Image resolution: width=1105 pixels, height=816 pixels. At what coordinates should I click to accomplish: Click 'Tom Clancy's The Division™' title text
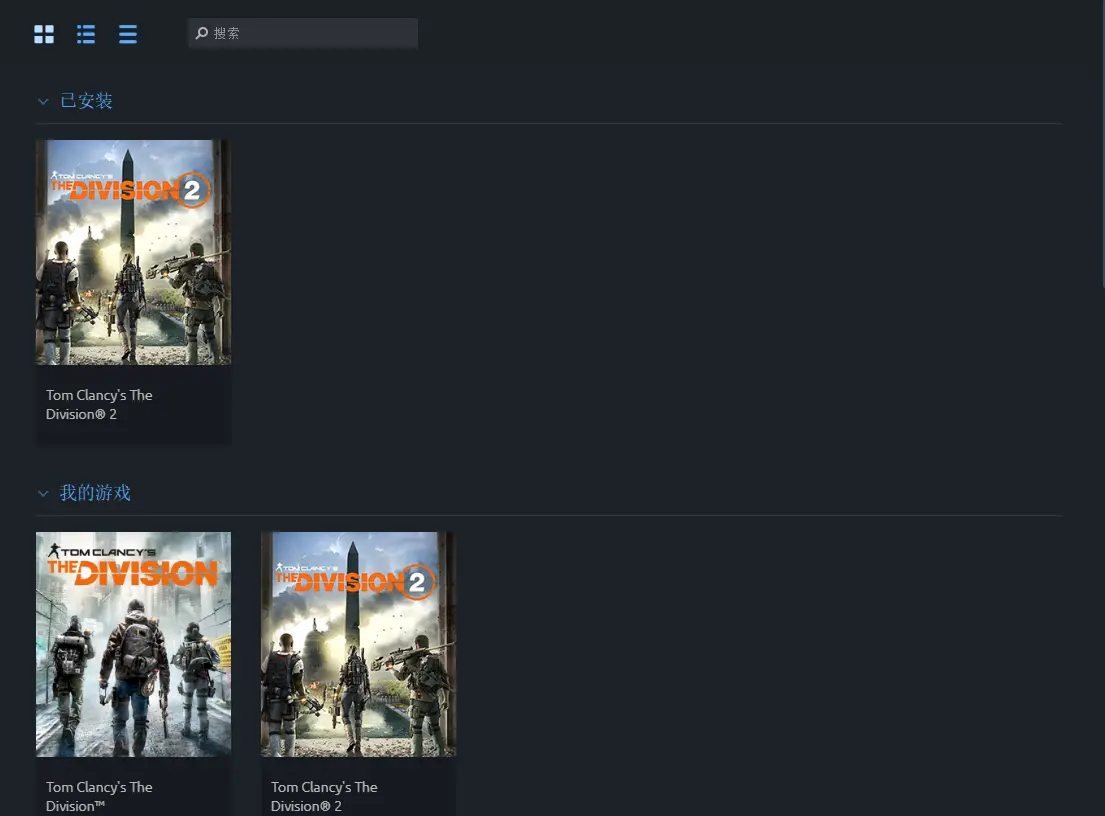(99, 796)
